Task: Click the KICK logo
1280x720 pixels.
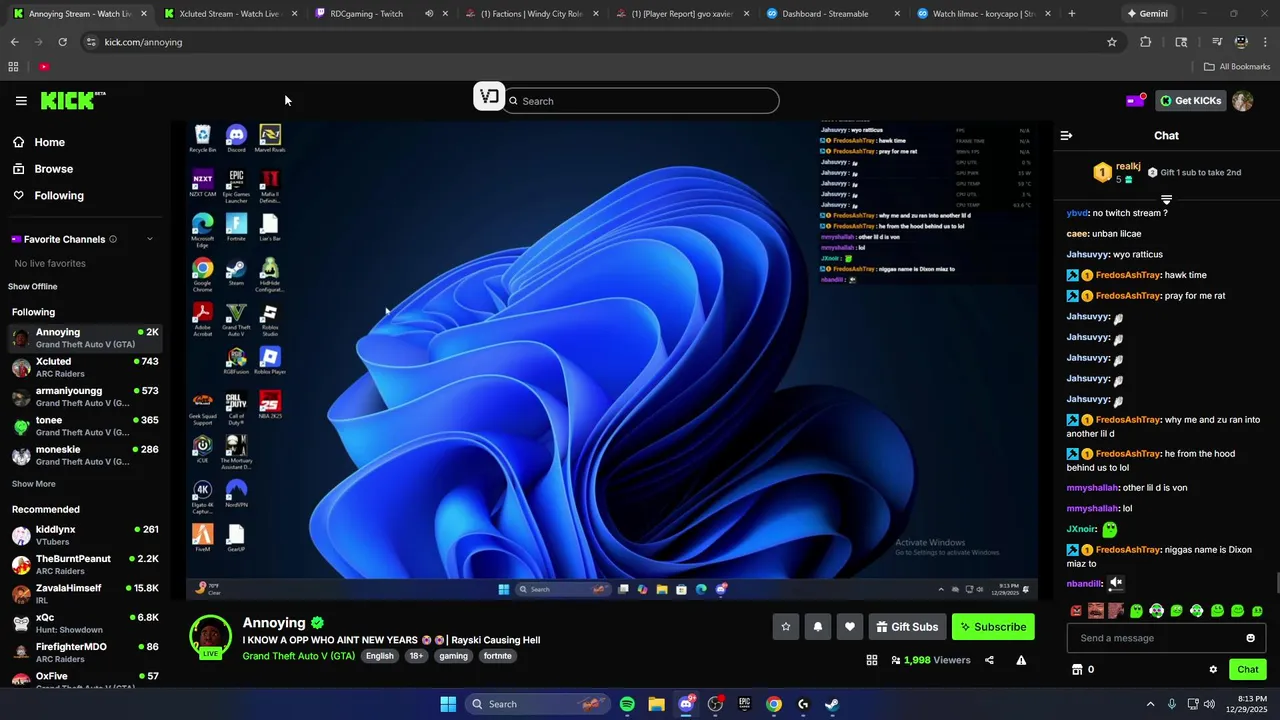Action: (72, 100)
